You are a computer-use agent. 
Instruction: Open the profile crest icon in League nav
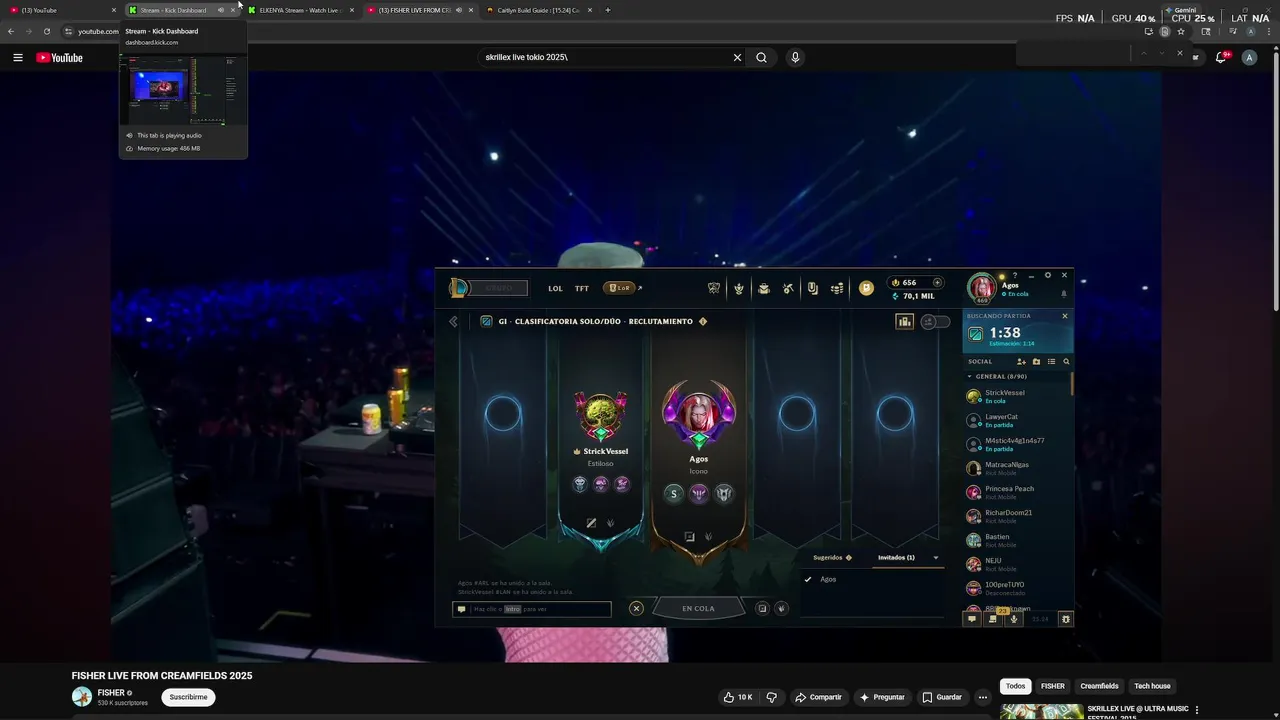click(x=739, y=288)
